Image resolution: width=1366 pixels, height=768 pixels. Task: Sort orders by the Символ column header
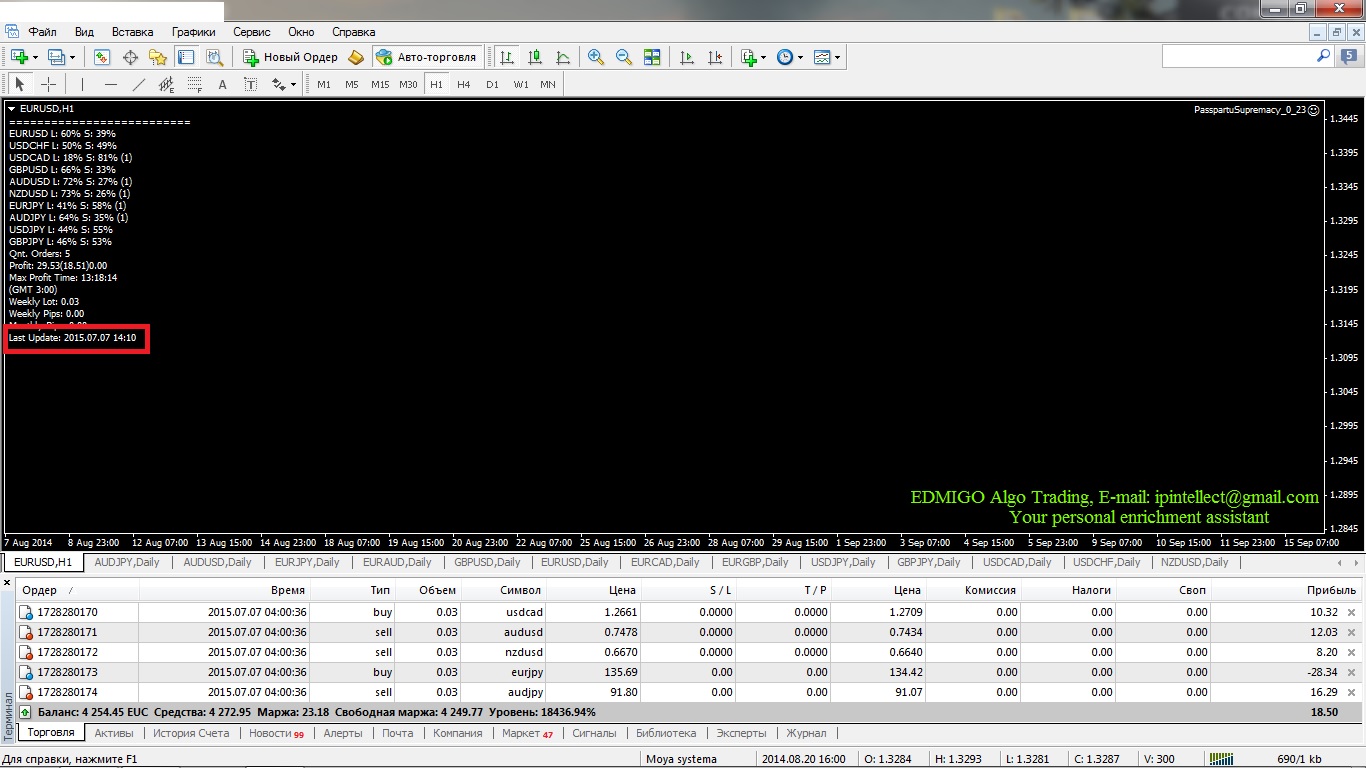pyautogui.click(x=504, y=590)
